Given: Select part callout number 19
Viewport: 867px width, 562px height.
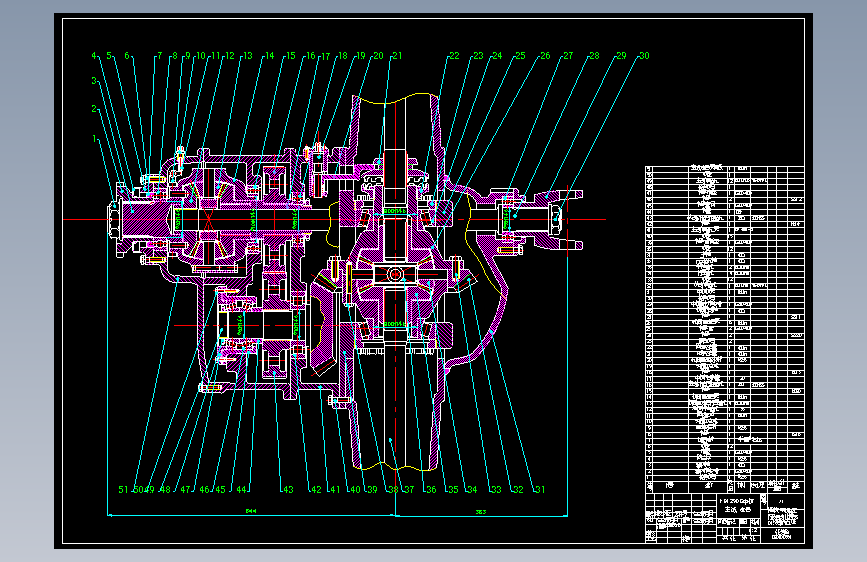Looking at the screenshot, I should click(361, 56).
